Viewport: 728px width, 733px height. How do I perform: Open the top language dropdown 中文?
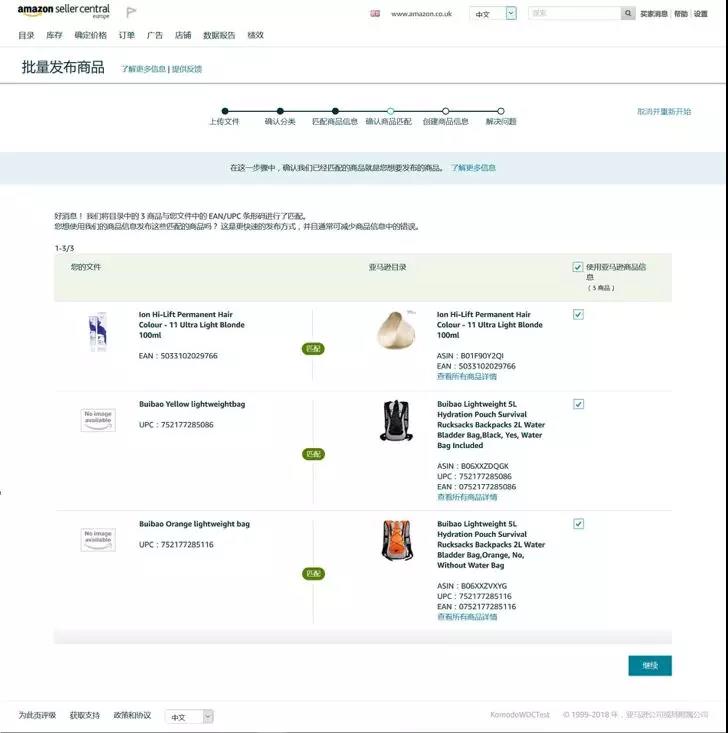493,14
